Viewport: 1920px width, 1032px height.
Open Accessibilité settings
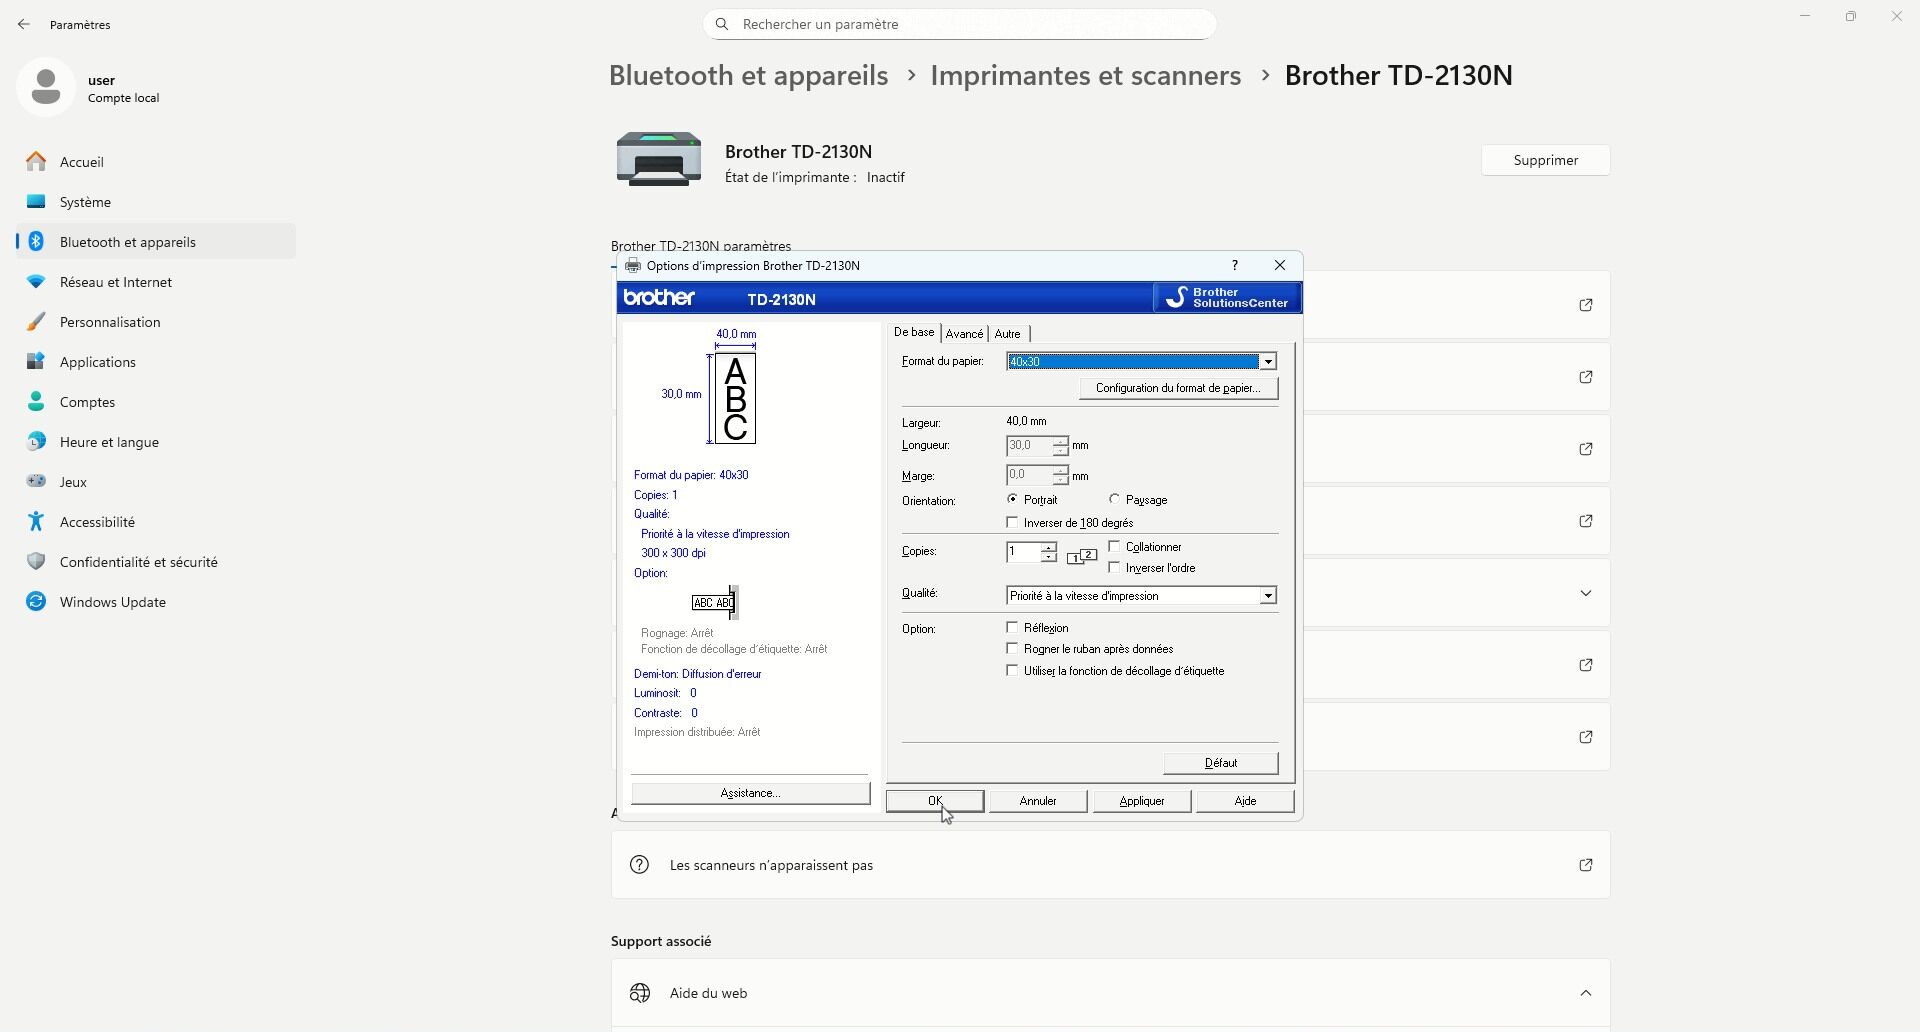tap(156, 522)
